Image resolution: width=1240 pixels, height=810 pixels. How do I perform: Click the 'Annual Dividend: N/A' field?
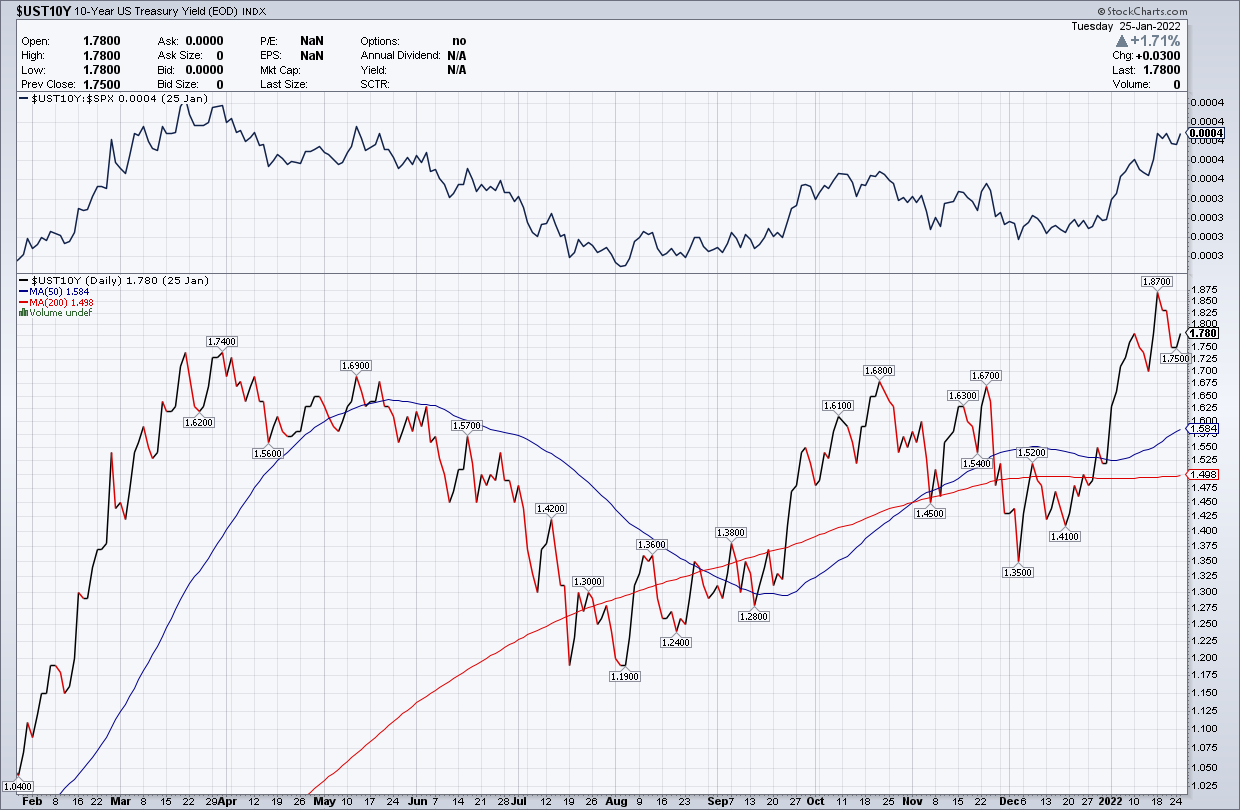coord(413,56)
